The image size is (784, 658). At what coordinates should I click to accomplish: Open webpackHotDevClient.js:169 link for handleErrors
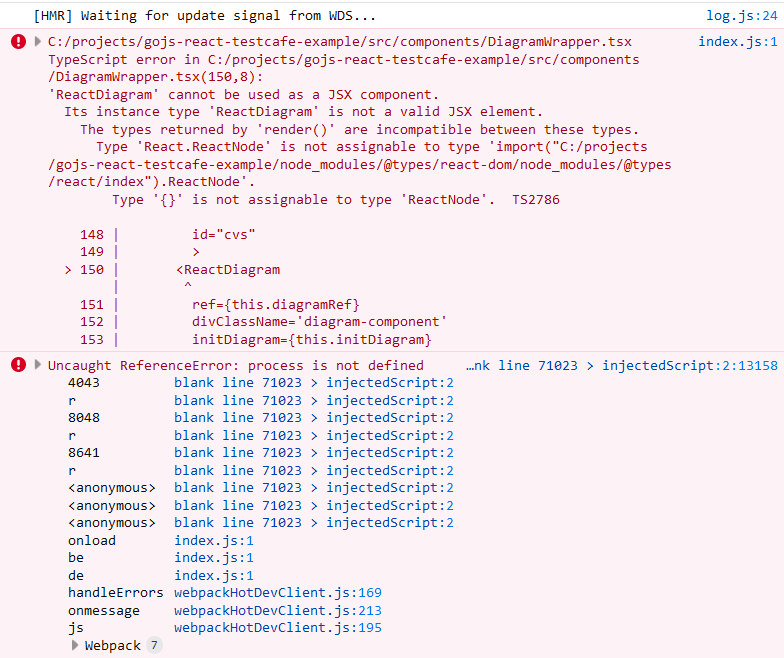click(278, 593)
